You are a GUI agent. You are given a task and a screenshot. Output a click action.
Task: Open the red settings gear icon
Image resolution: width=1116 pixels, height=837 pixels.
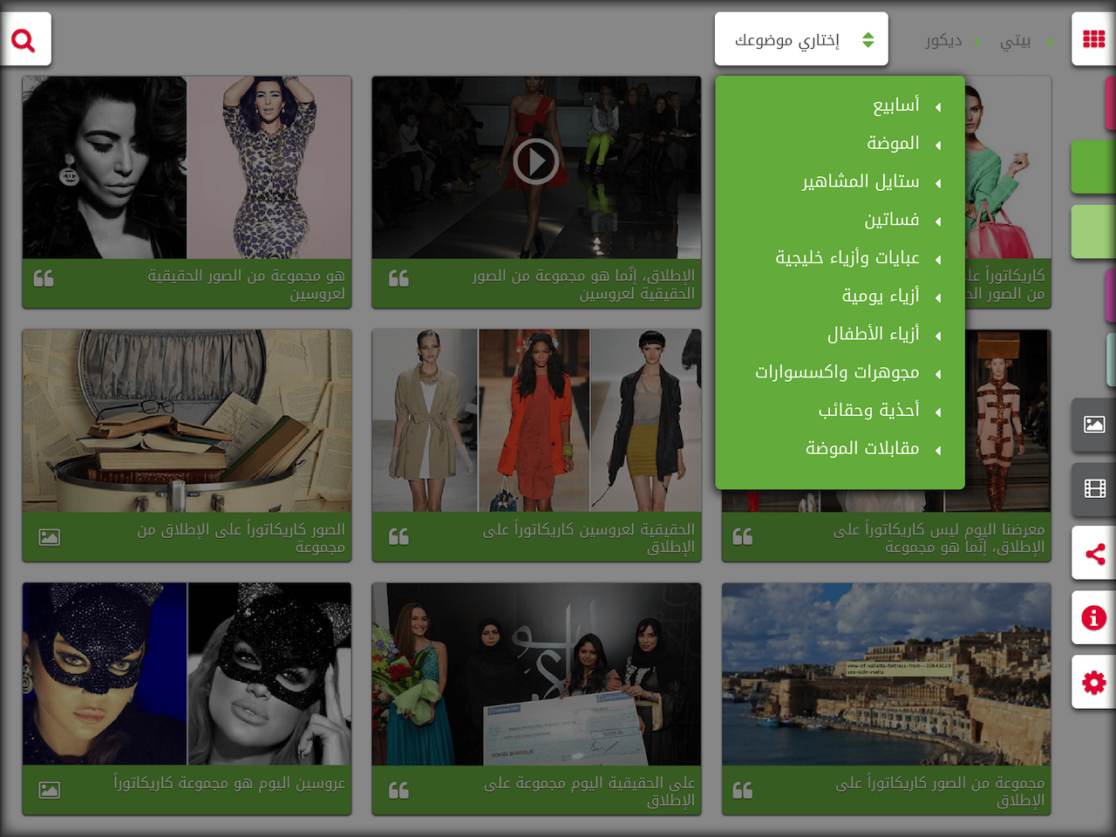pos(1094,682)
